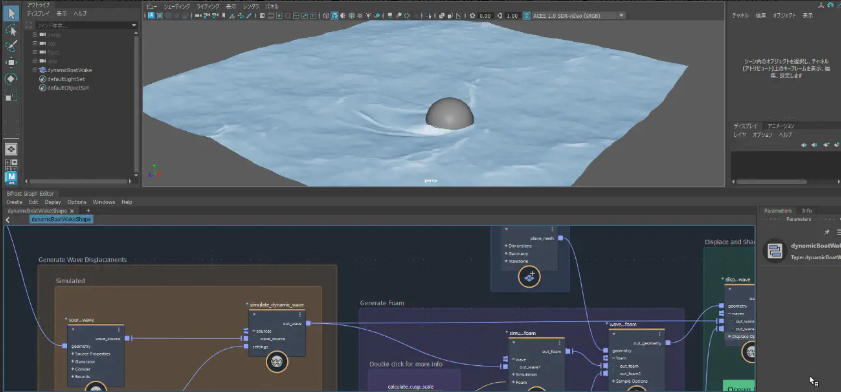841x392 pixels.
Task: Select defaultLightSet in the Outliner
Action: (66, 79)
